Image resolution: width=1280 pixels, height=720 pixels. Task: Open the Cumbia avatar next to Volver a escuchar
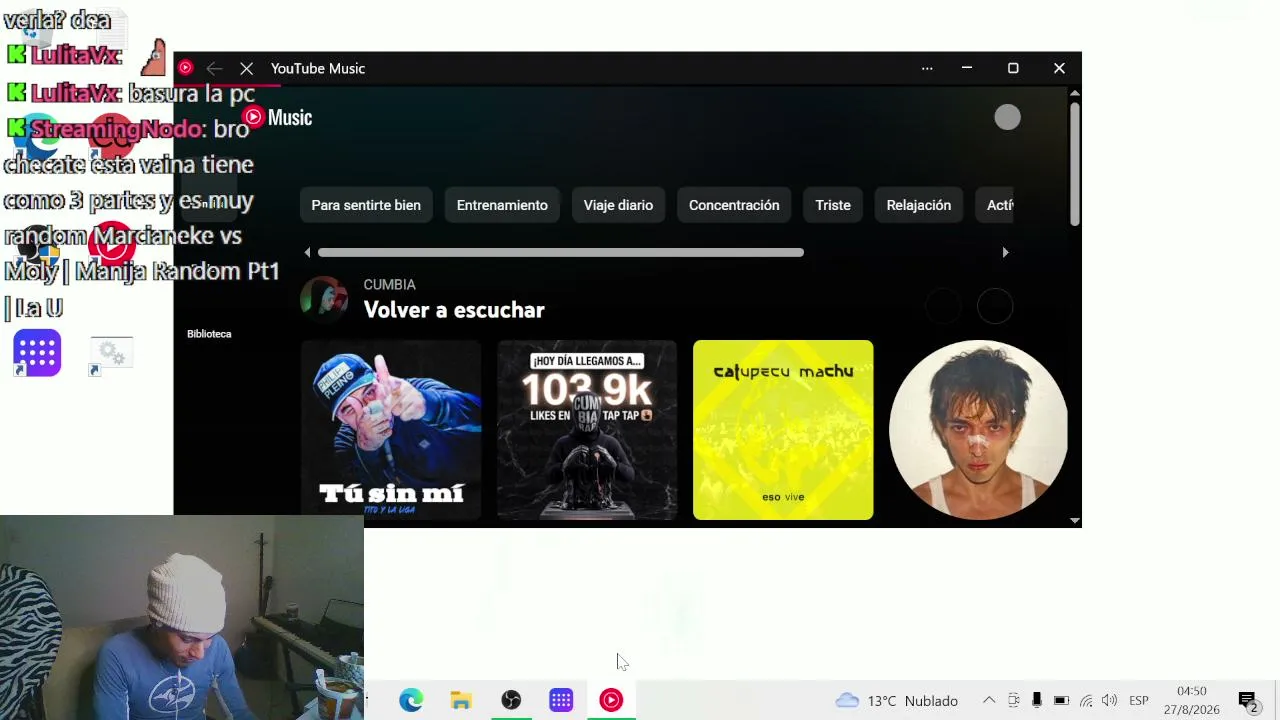[x=324, y=299]
